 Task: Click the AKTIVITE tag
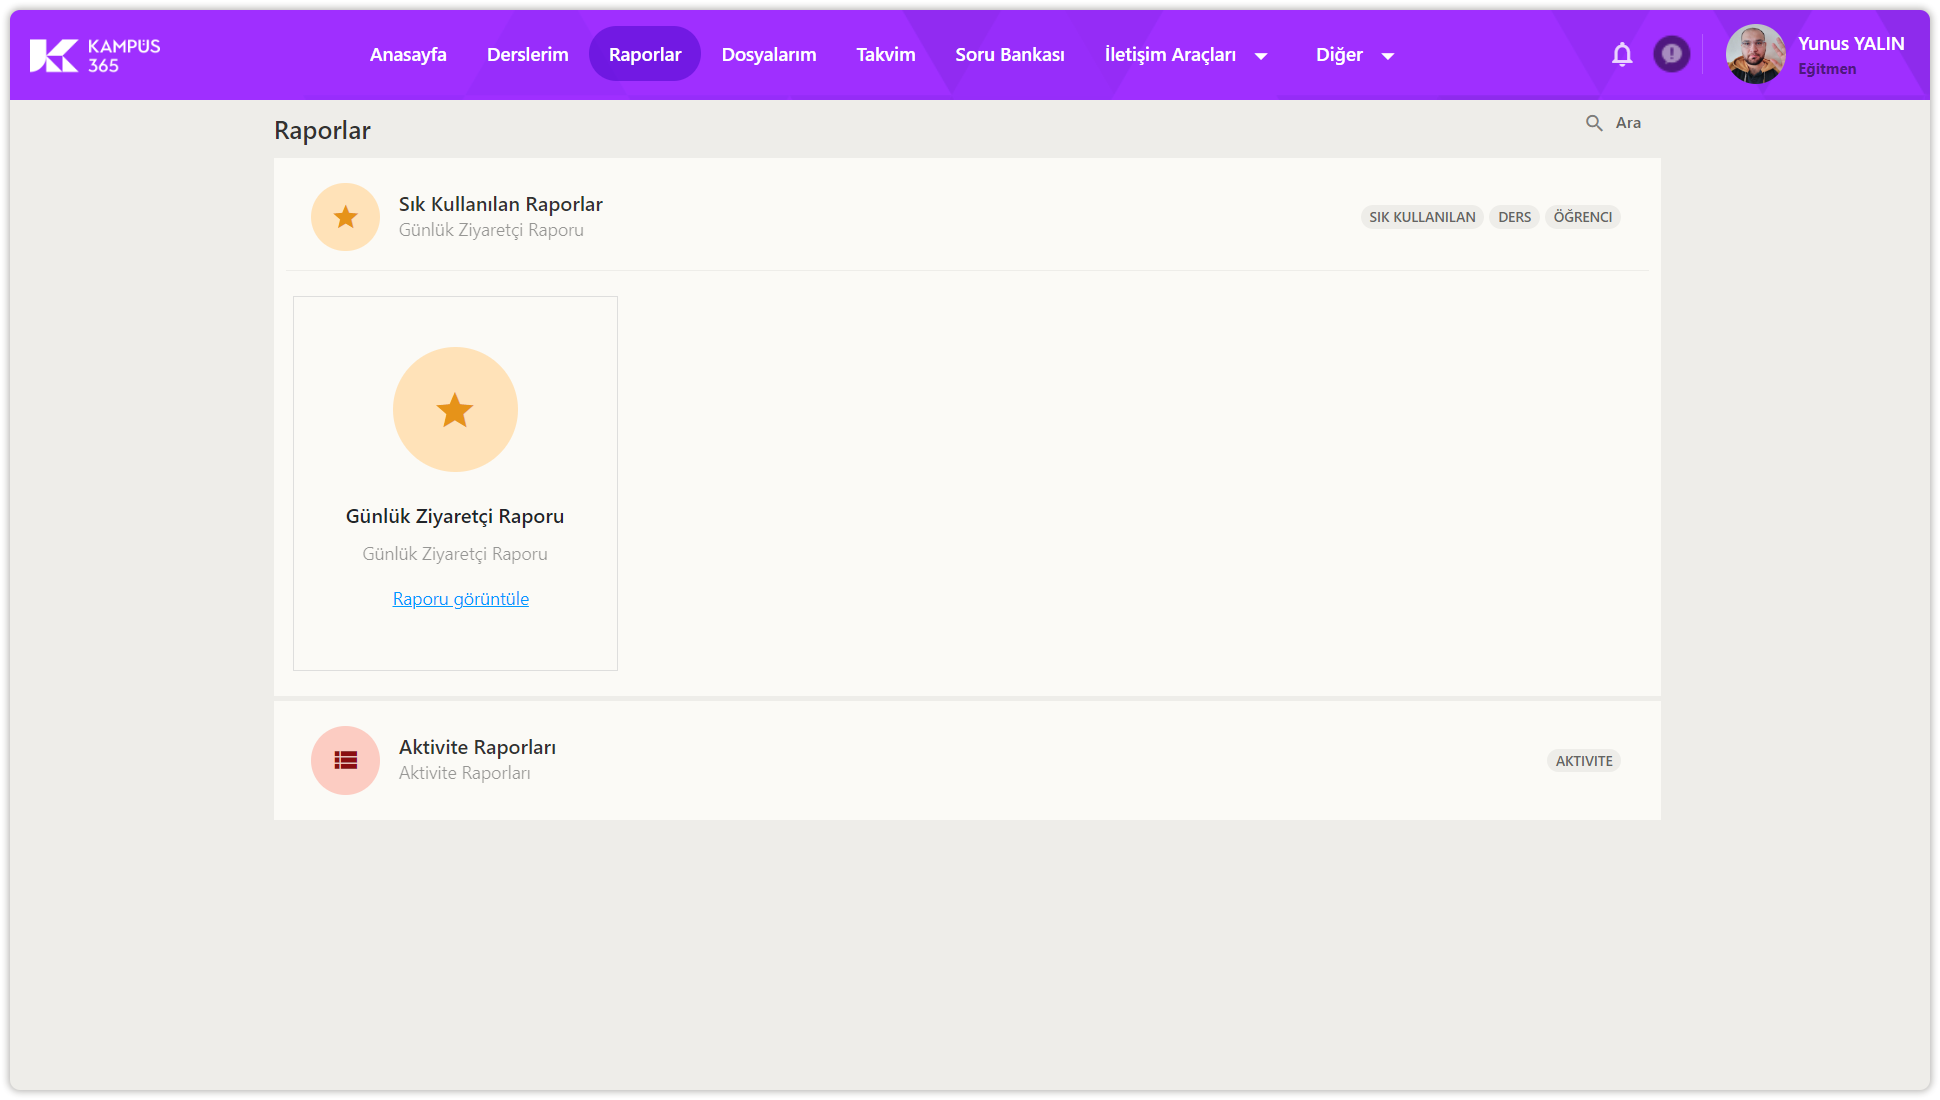click(1583, 761)
